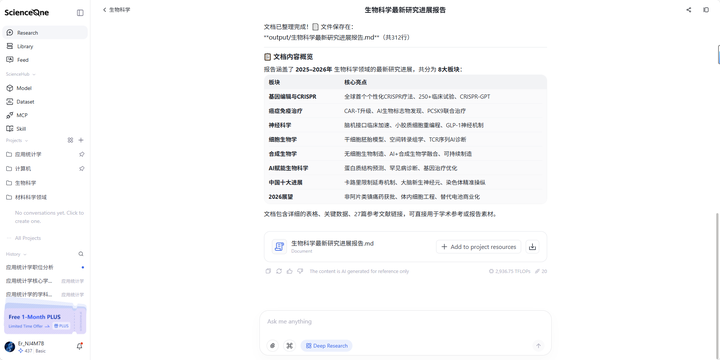The height and width of the screenshot is (360, 720).
Task: Focus the Ask me anything input
Action: click(x=405, y=322)
